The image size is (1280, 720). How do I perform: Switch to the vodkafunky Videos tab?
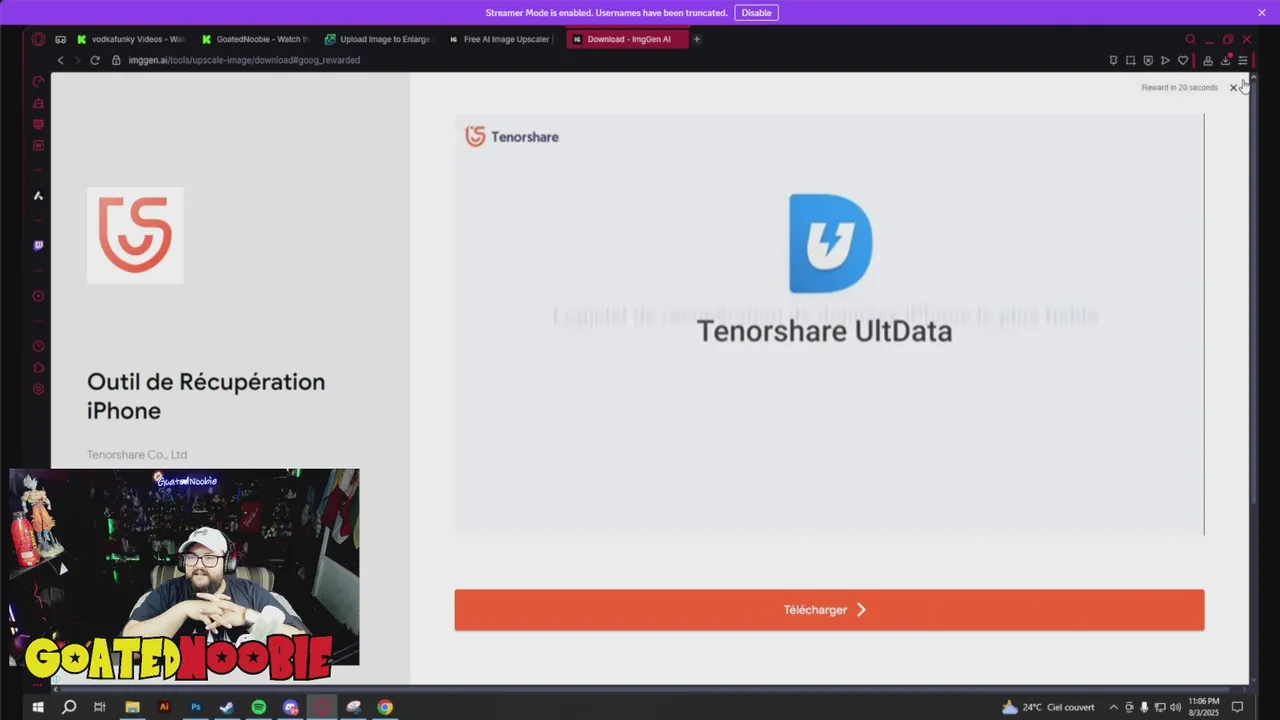[131, 39]
